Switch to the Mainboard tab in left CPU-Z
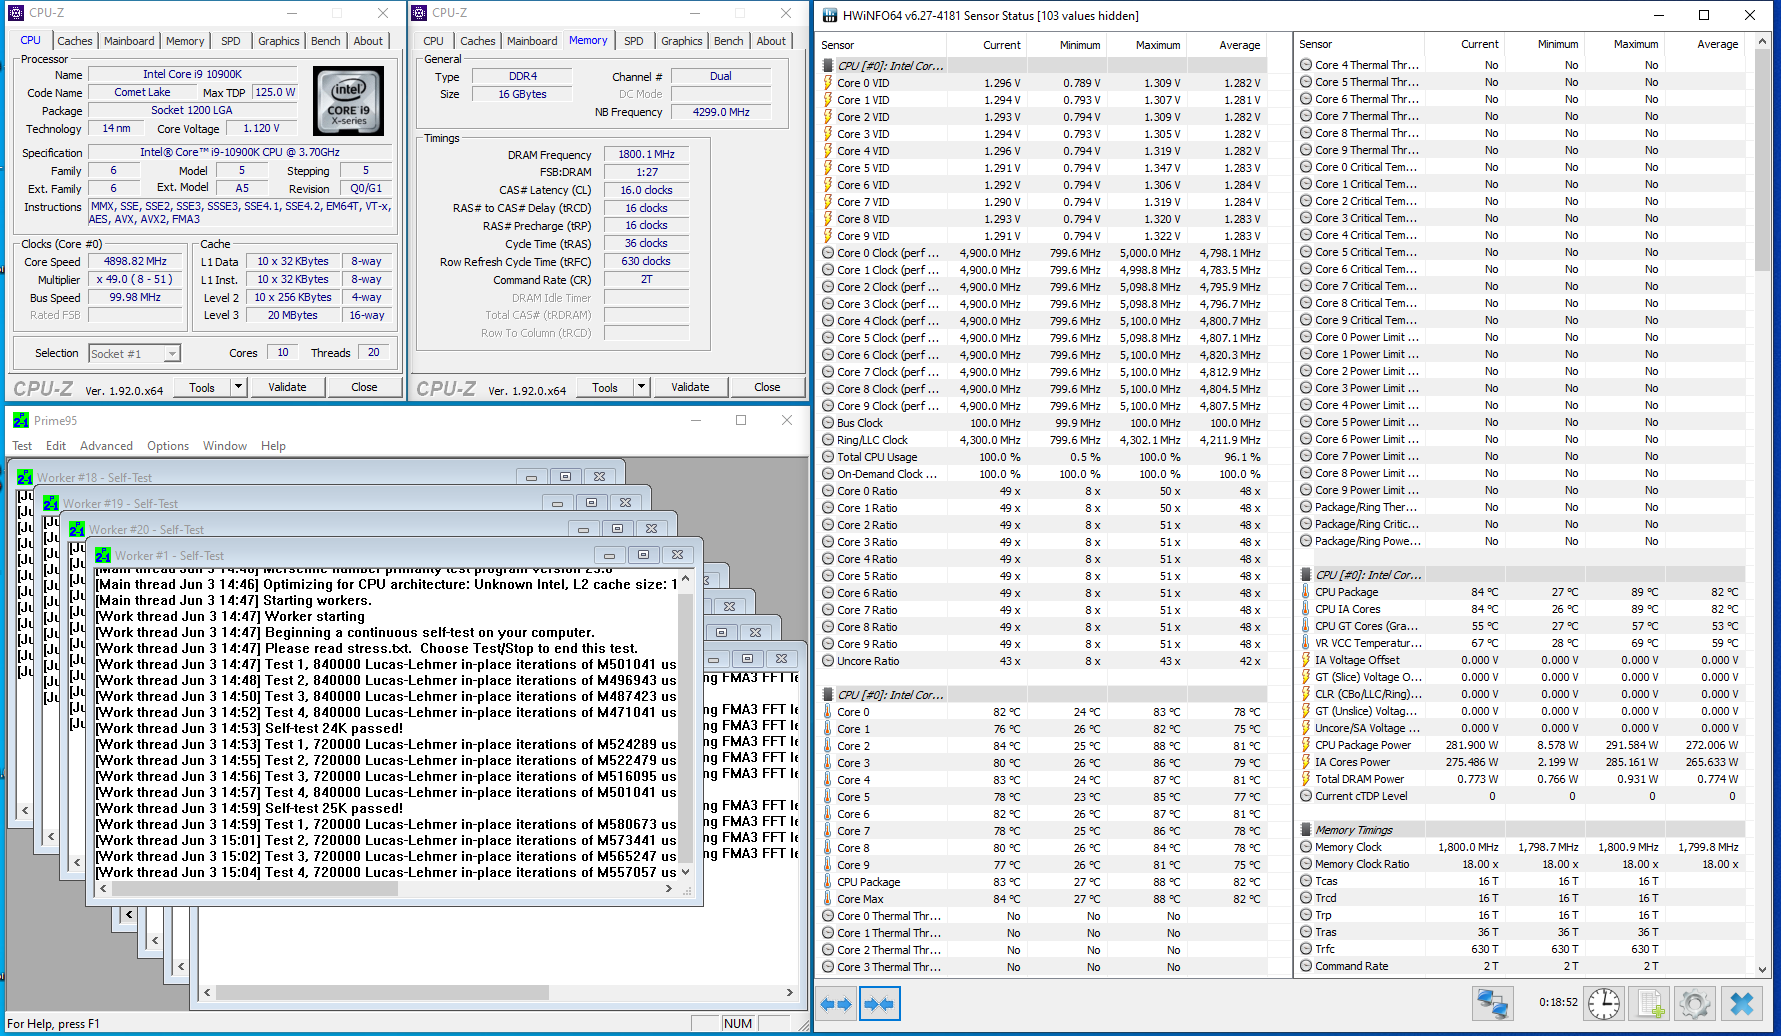 point(129,41)
